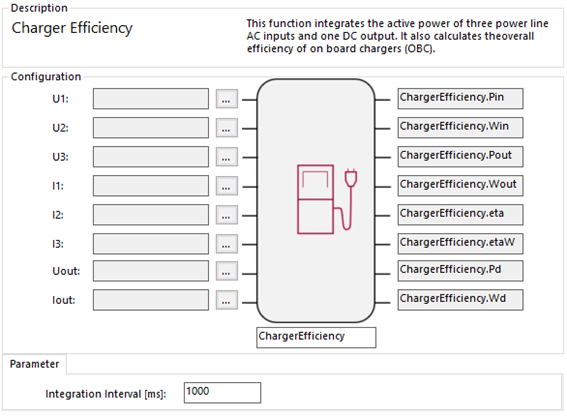This screenshot has width=567, height=416.
Task: Open browse button for Iout input
Action: (227, 300)
